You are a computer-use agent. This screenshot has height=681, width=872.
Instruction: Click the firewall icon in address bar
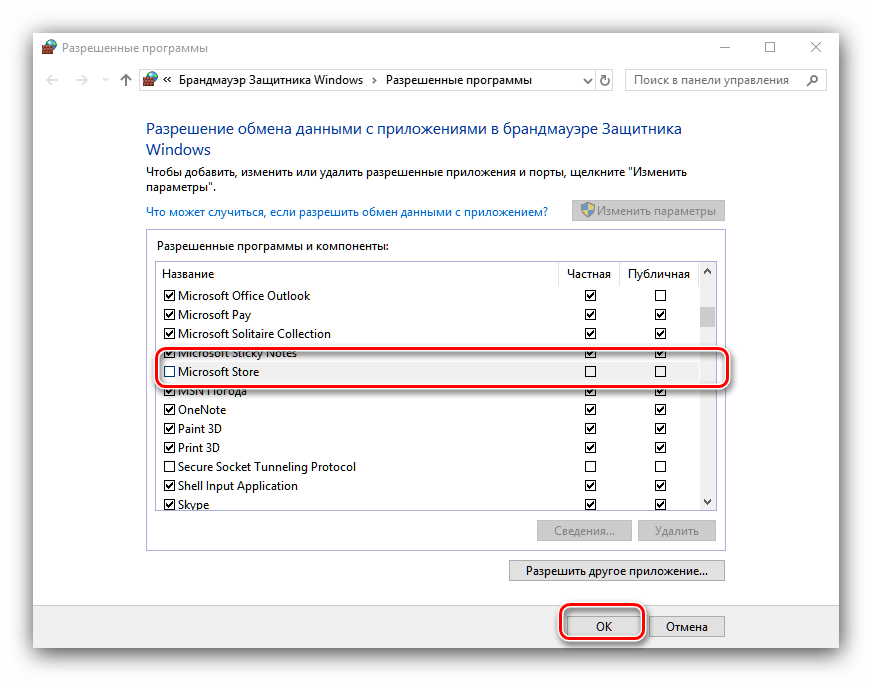pos(150,80)
